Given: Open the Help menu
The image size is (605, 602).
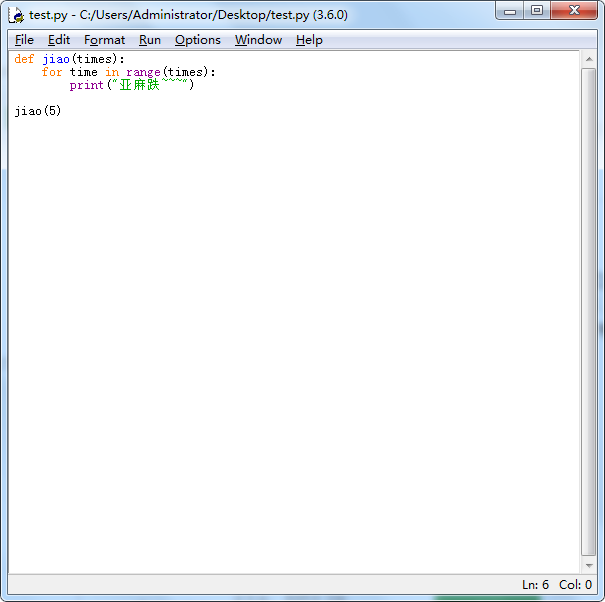Looking at the screenshot, I should click(309, 40).
